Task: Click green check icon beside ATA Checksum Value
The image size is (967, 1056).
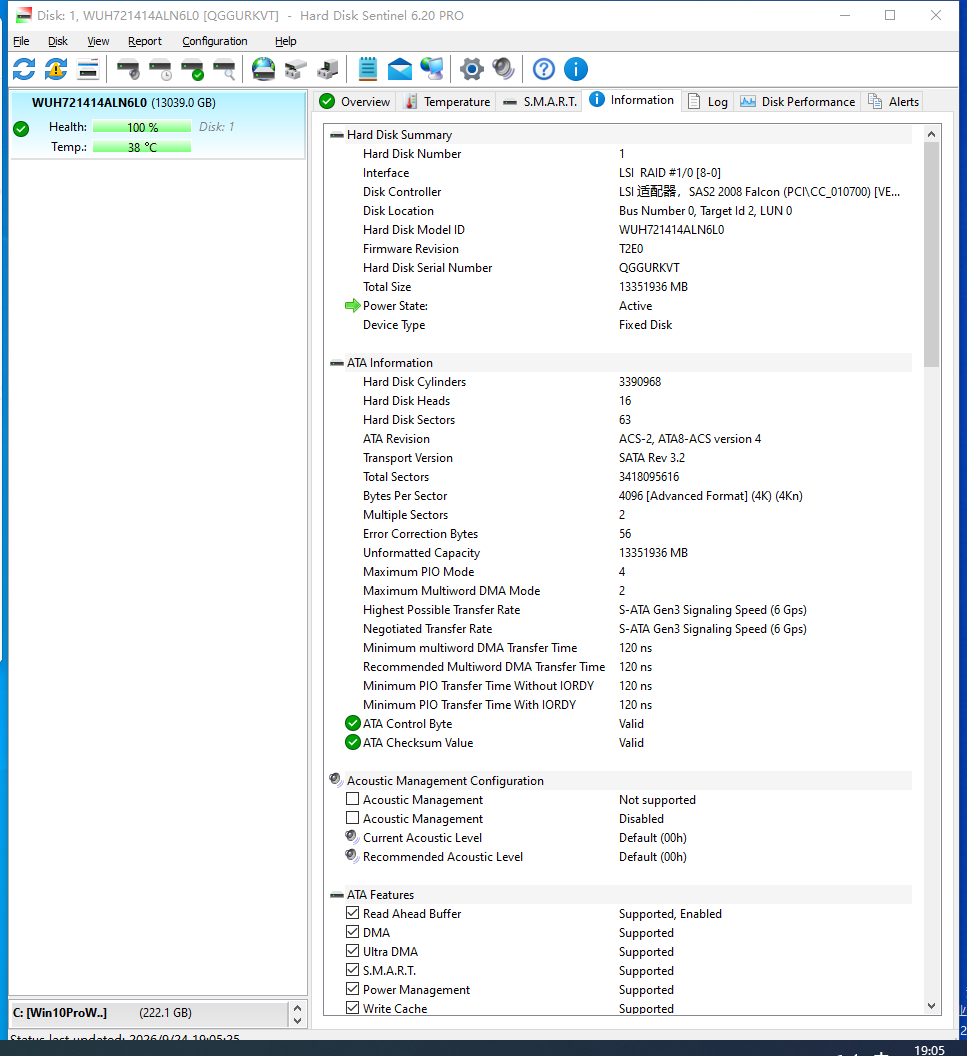Action: (353, 742)
